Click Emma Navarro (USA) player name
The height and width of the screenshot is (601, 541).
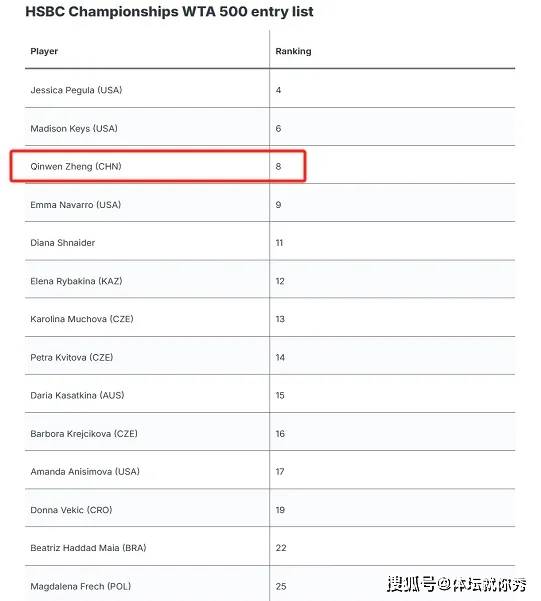[76, 205]
